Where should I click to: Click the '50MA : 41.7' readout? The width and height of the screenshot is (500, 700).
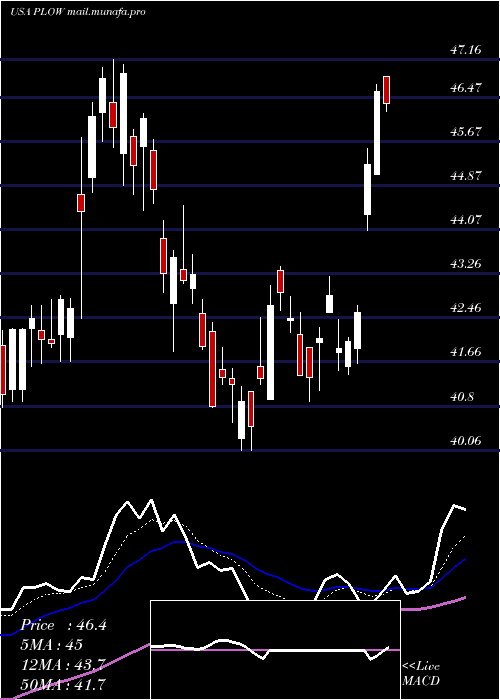point(63,684)
